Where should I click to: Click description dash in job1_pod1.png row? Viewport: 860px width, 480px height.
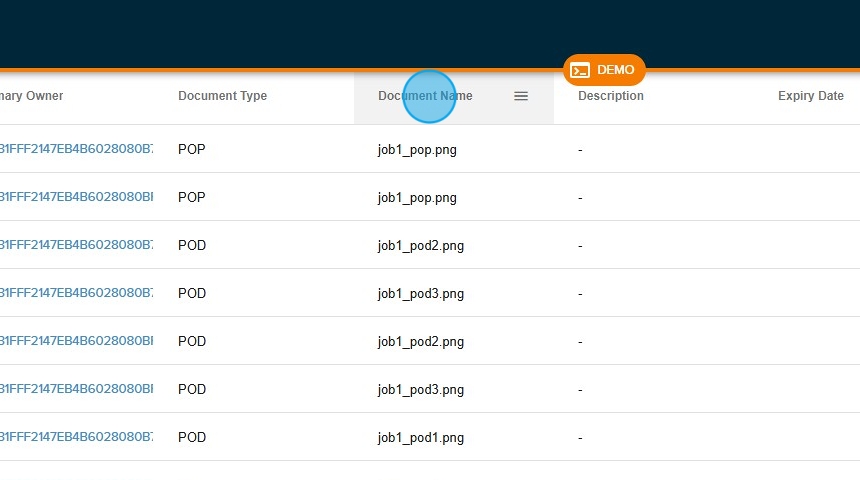point(580,437)
